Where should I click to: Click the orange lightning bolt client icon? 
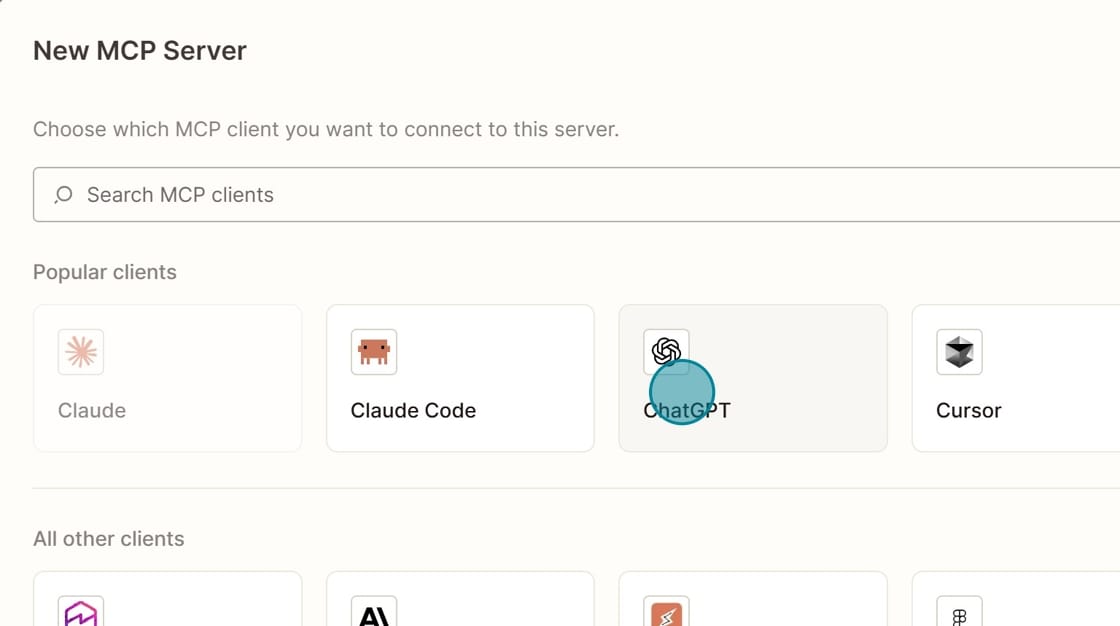[666, 613]
